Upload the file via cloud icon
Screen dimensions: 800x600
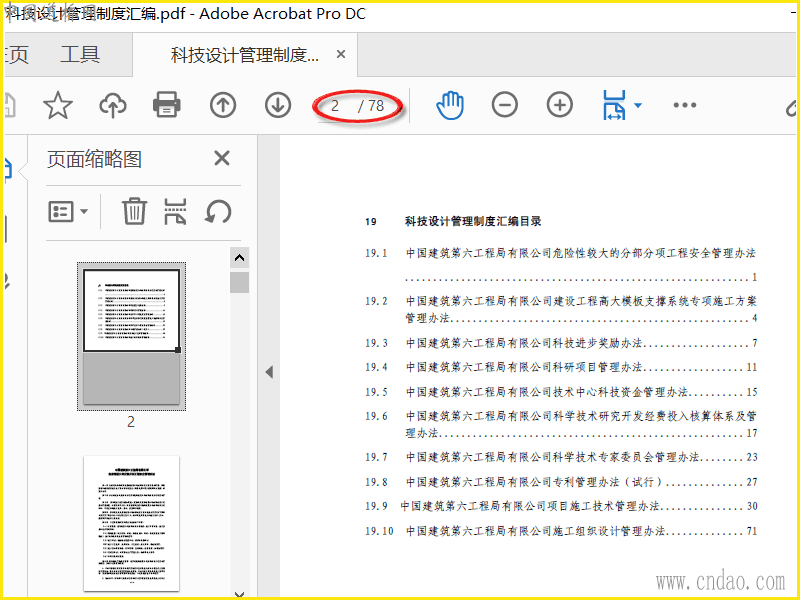click(113, 106)
